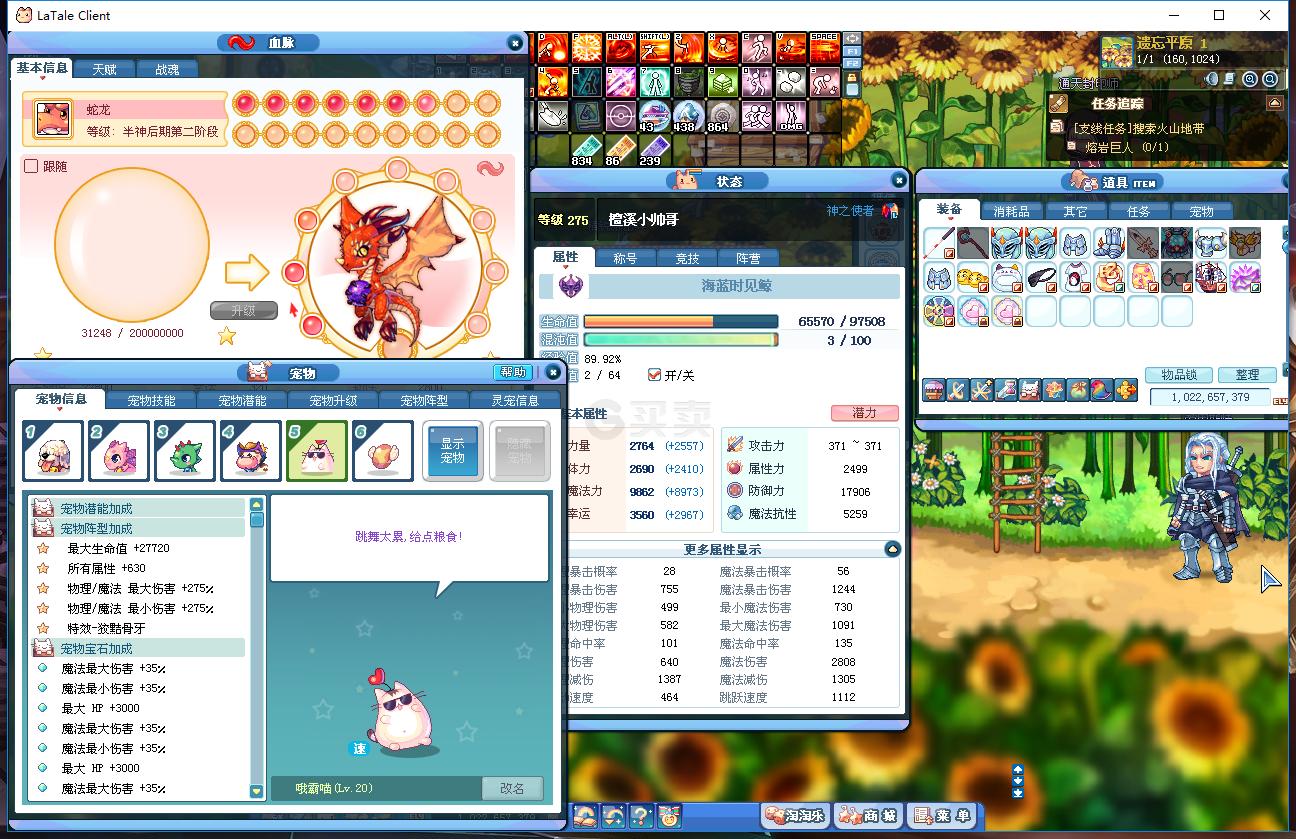Select the red-white staff in inventory
1296x839 pixels.
[x=939, y=243]
